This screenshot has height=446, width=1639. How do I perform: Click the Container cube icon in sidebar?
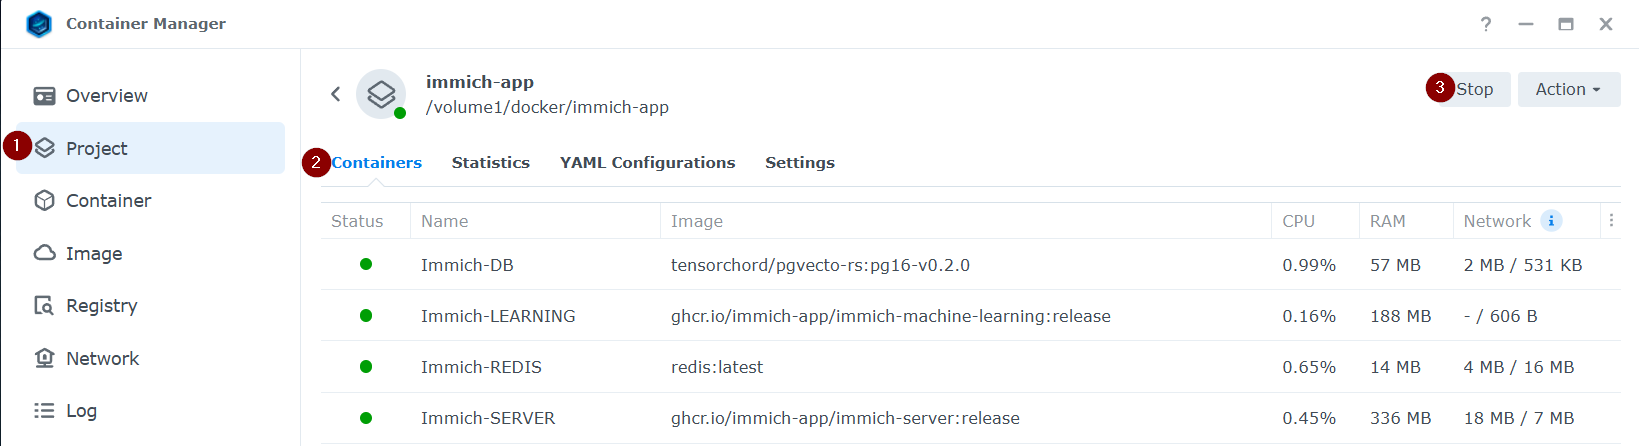44,200
